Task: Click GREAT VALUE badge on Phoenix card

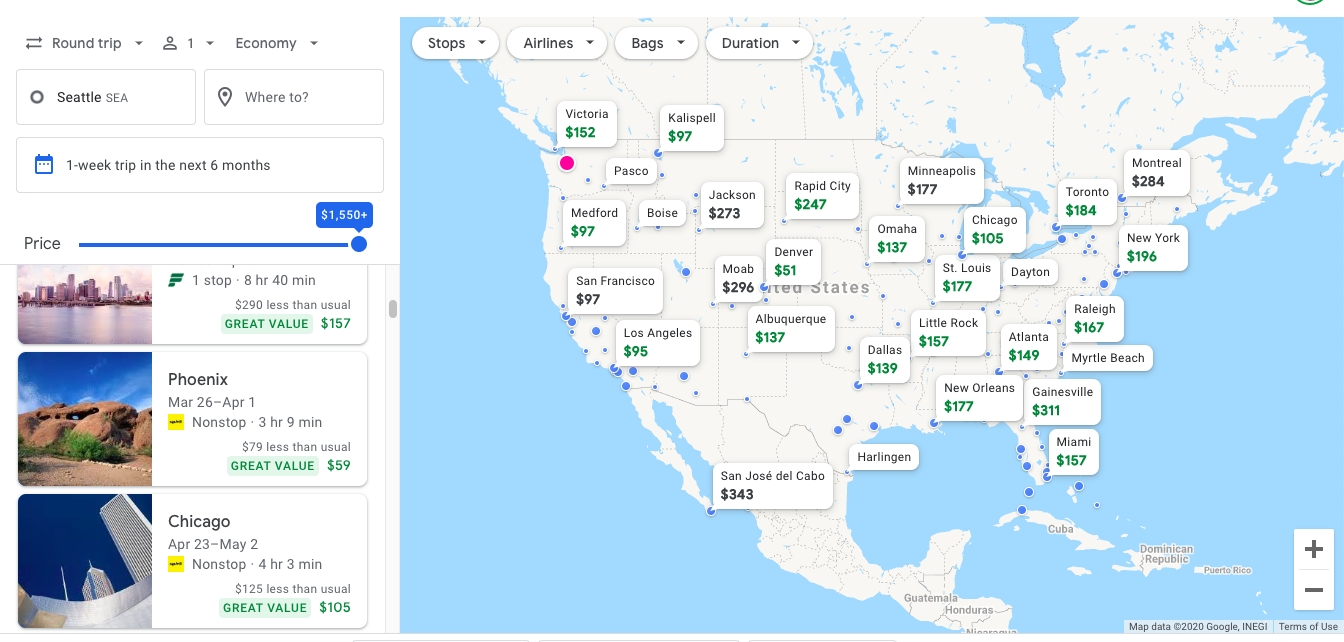Action: point(273,465)
